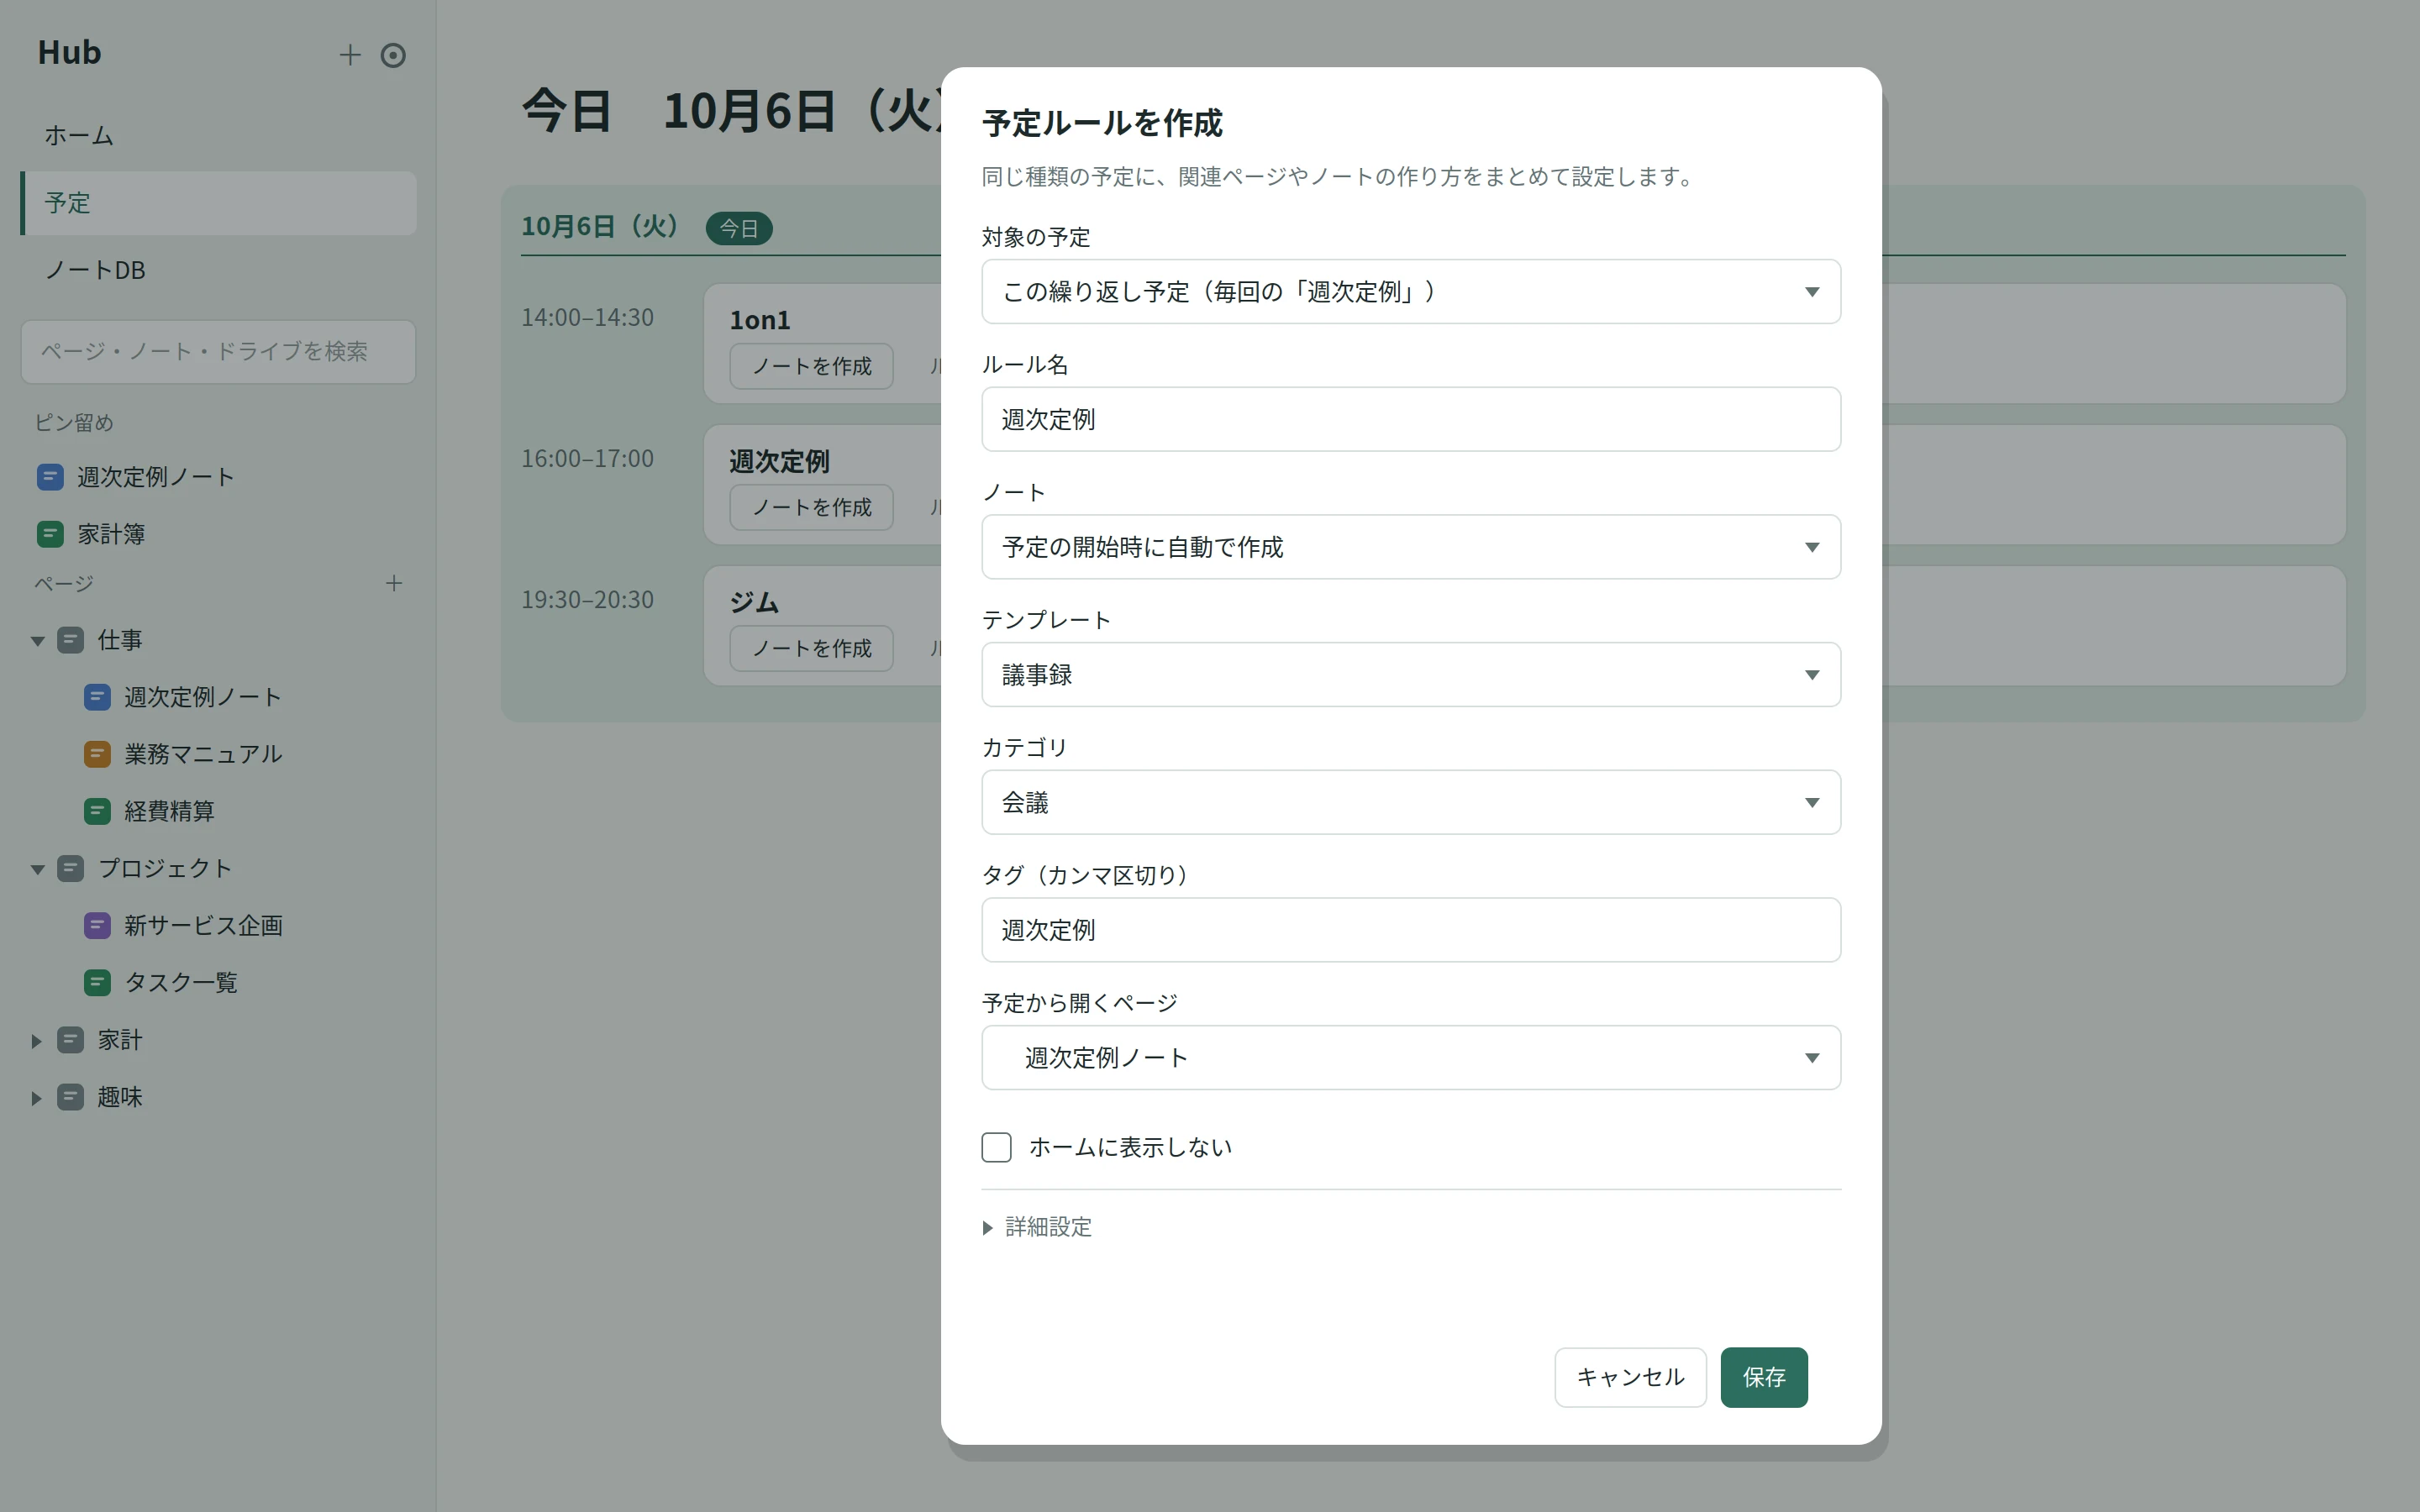Click the 保存 button

(1764, 1377)
